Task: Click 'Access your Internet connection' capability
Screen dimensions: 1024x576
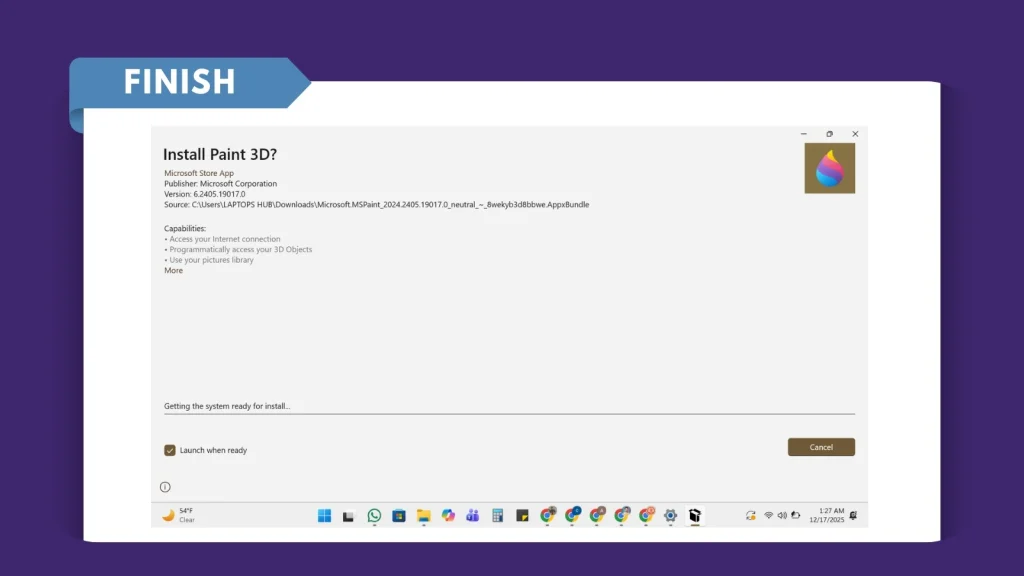Action: coord(225,239)
